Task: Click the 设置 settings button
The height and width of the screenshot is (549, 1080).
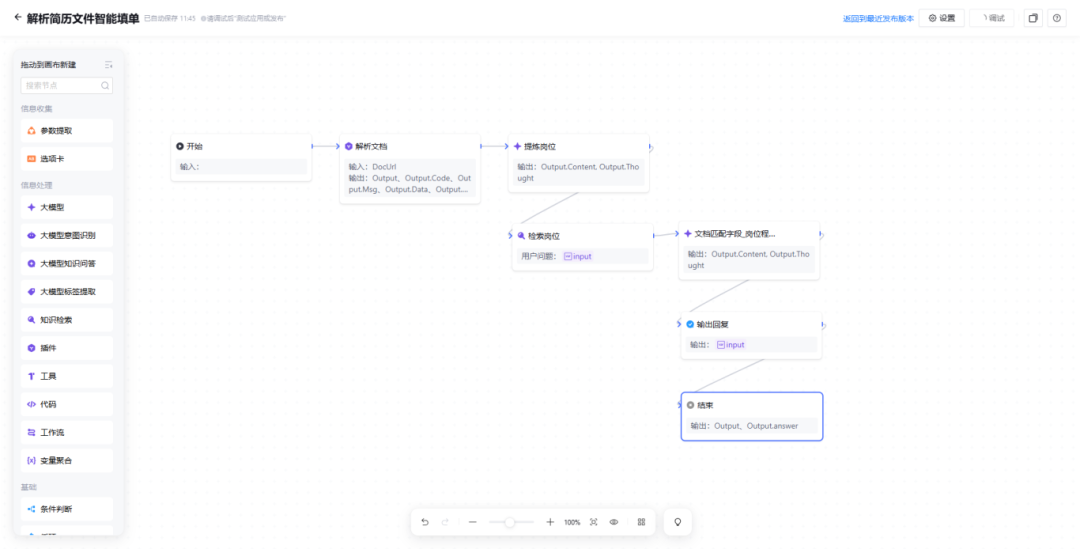Action: (x=942, y=18)
